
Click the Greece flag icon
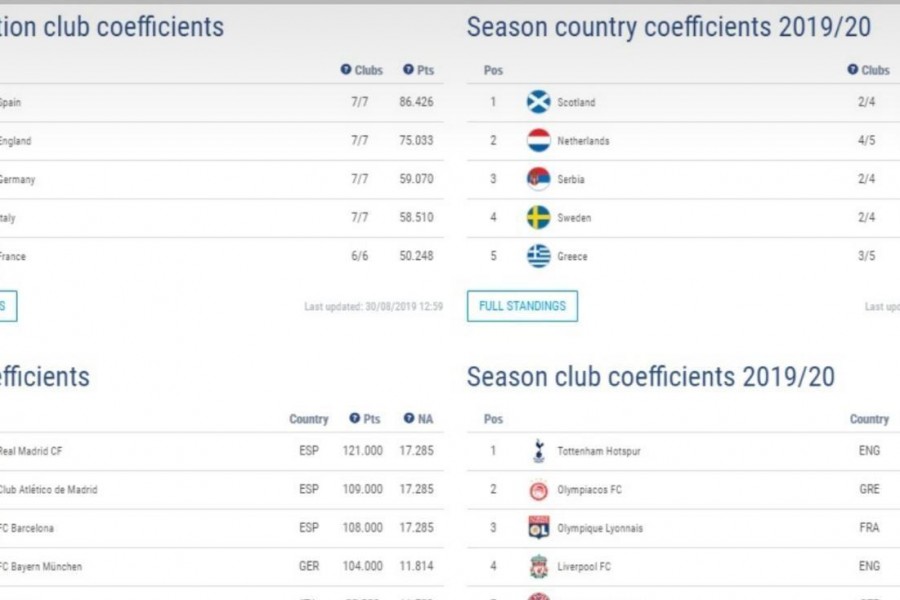(x=538, y=256)
